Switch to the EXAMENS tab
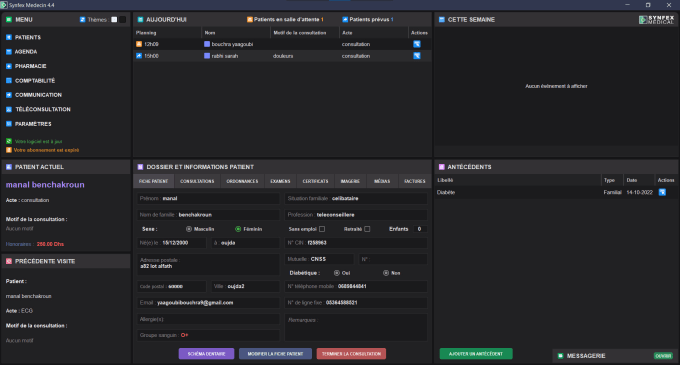 (280, 181)
